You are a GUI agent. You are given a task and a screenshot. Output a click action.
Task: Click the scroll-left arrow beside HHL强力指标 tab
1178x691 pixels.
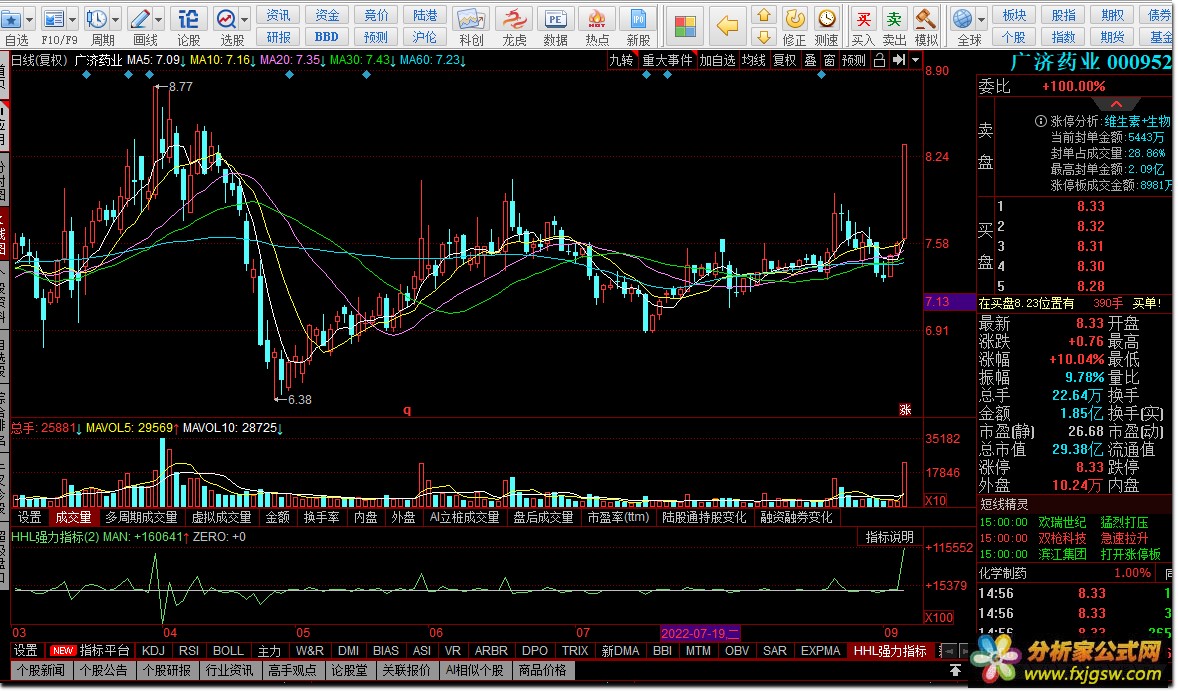coord(950,651)
